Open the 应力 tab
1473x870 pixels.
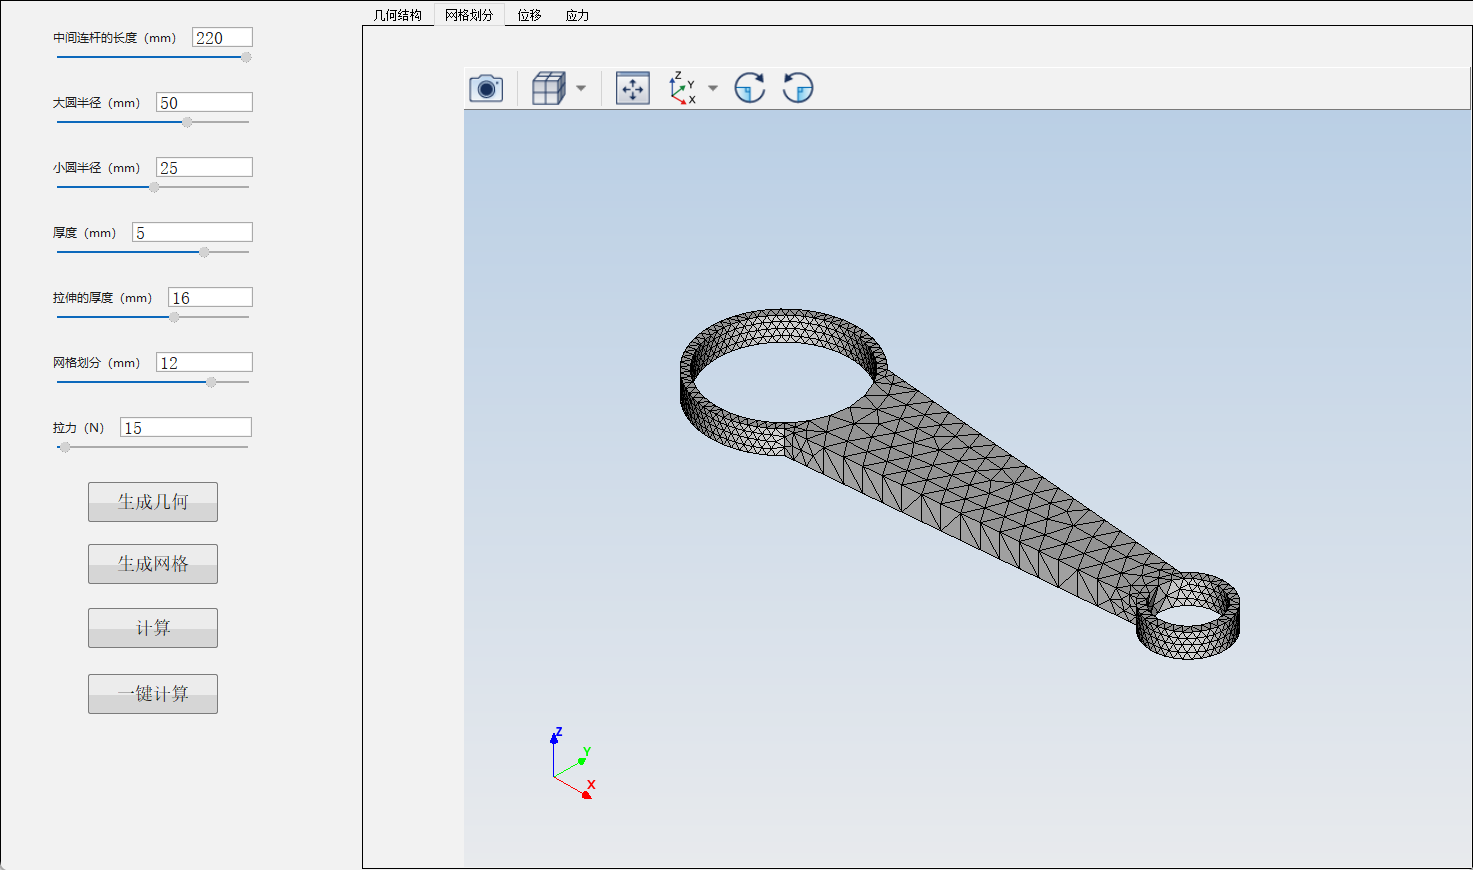pyautogui.click(x=577, y=15)
